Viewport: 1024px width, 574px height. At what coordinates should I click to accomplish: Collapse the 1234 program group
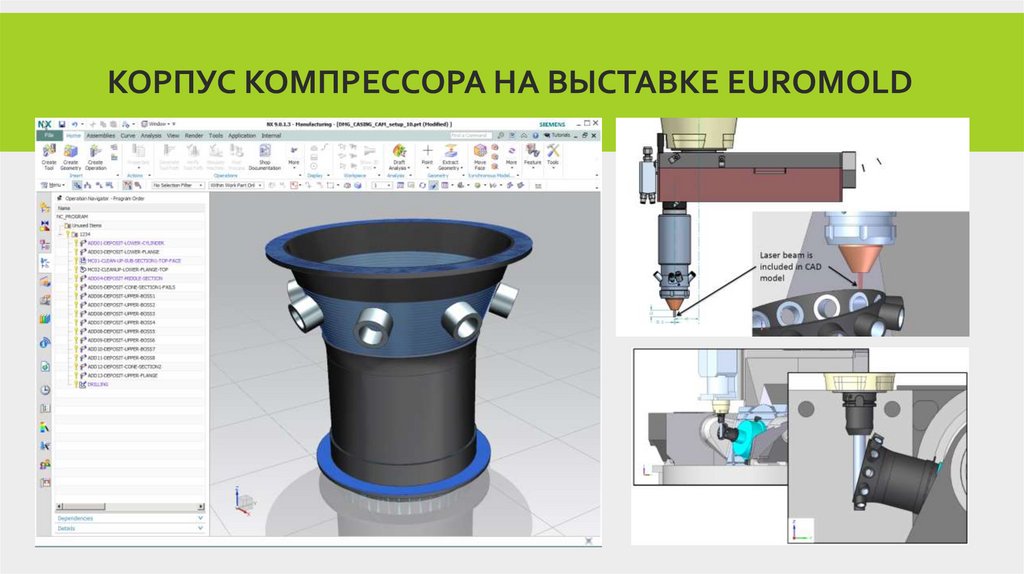(61, 234)
